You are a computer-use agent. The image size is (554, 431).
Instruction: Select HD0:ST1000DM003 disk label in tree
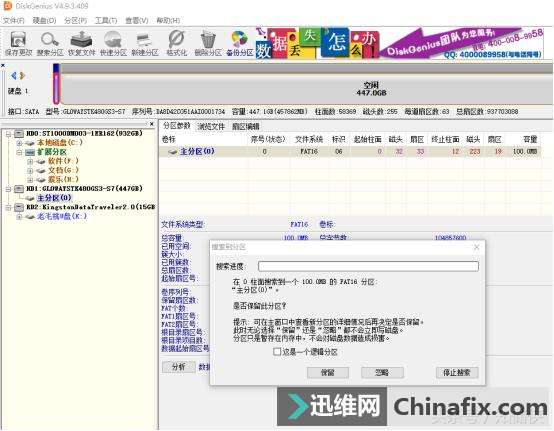click(84, 134)
